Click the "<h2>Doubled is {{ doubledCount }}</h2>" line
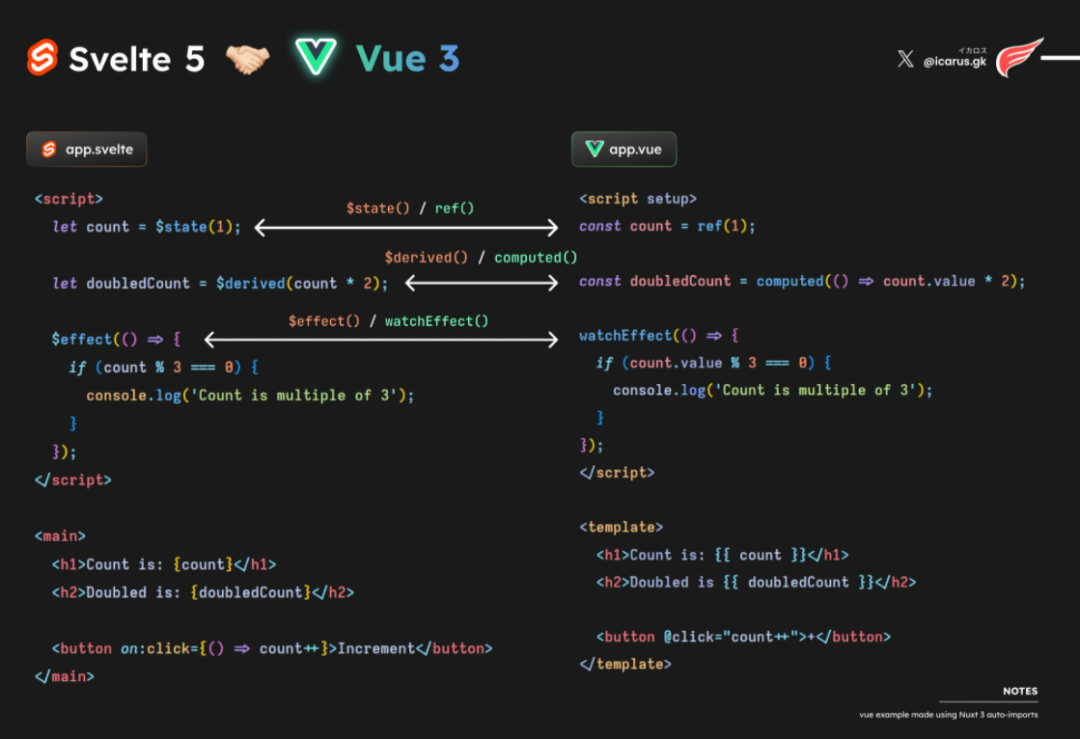1080x739 pixels. pyautogui.click(x=756, y=583)
